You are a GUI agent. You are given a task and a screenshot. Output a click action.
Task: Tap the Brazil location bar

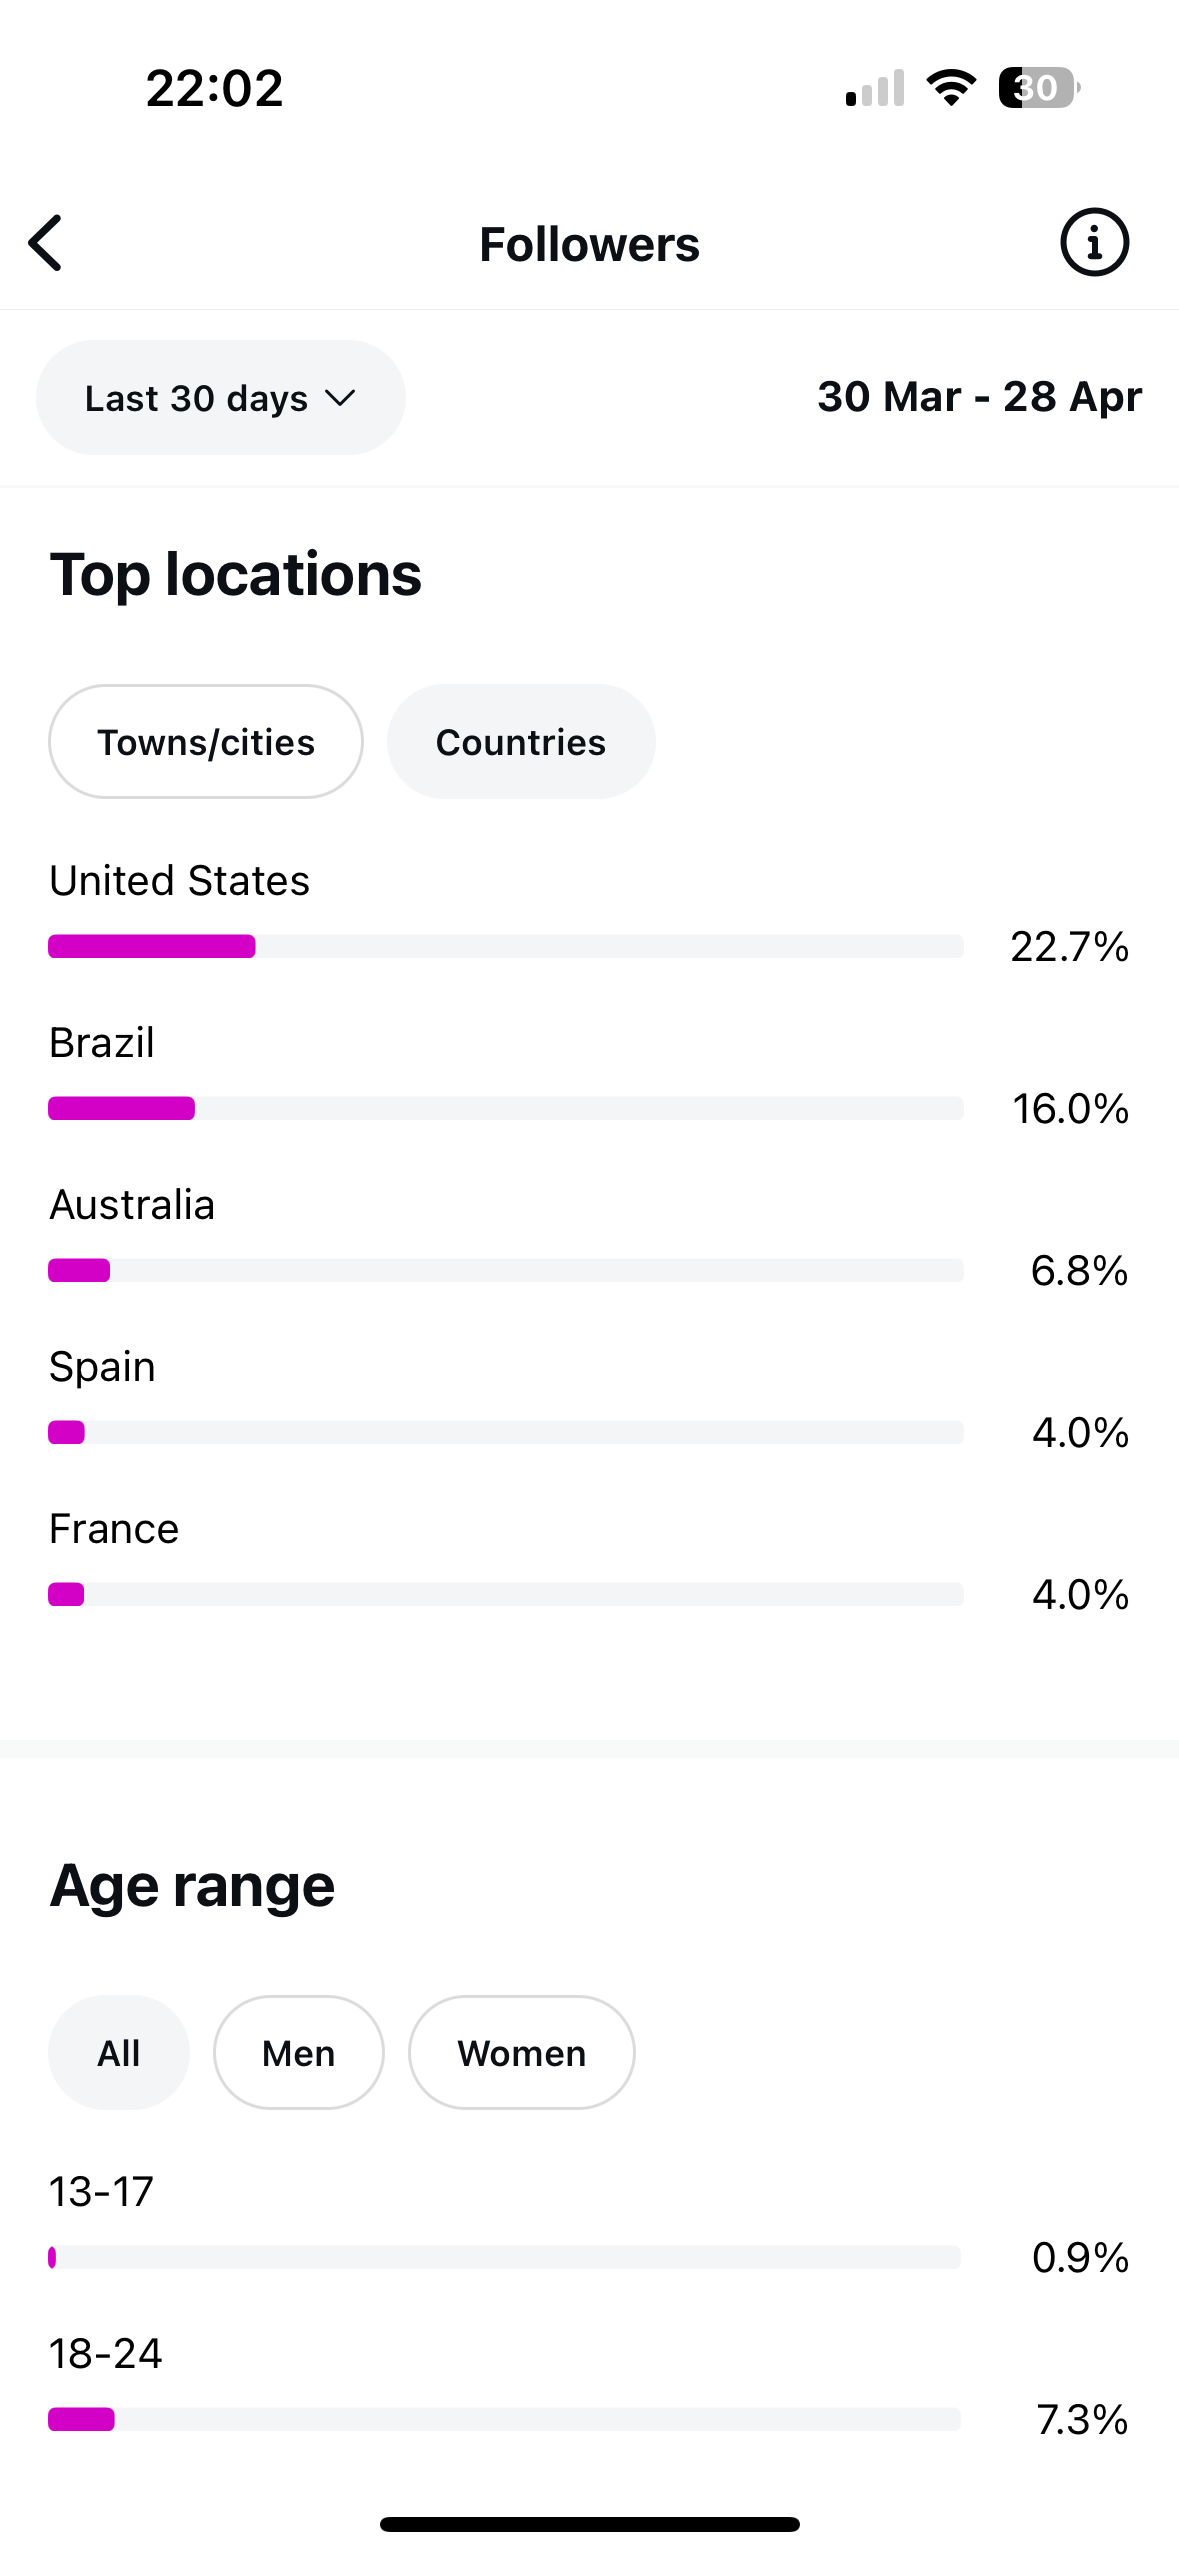click(x=505, y=1108)
